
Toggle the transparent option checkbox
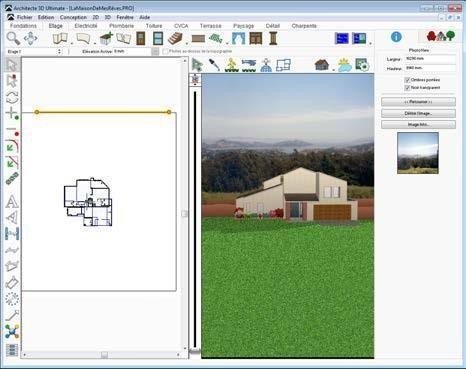coord(407,88)
